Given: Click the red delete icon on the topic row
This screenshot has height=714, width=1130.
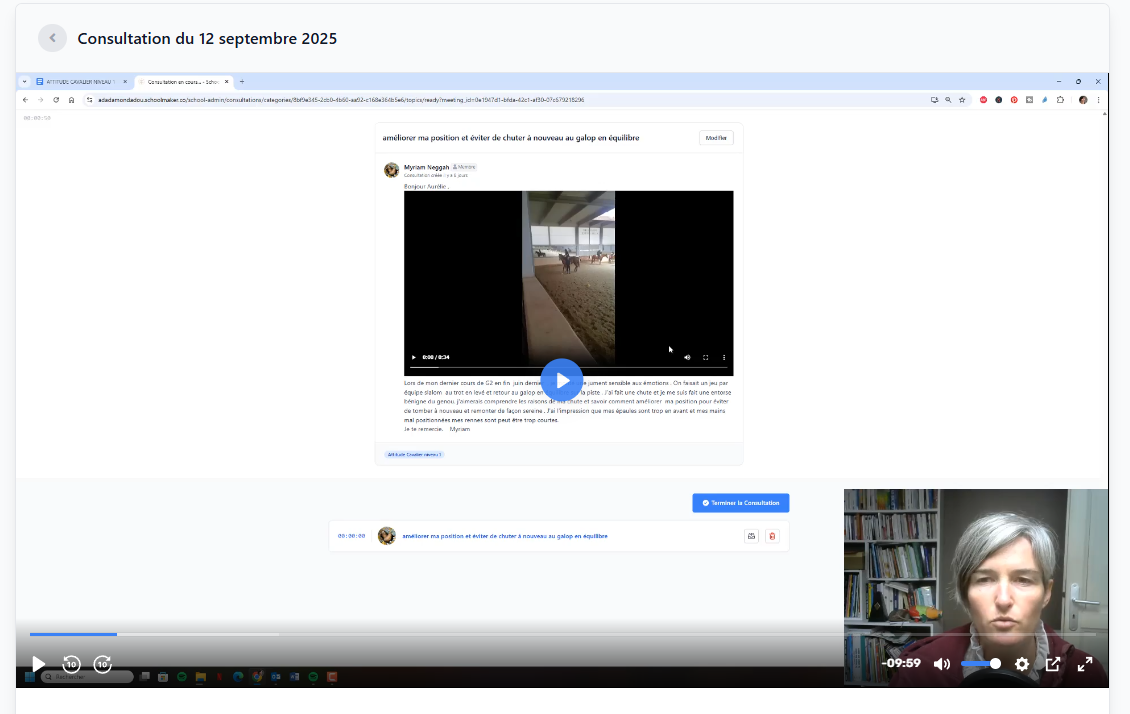Looking at the screenshot, I should [x=772, y=536].
